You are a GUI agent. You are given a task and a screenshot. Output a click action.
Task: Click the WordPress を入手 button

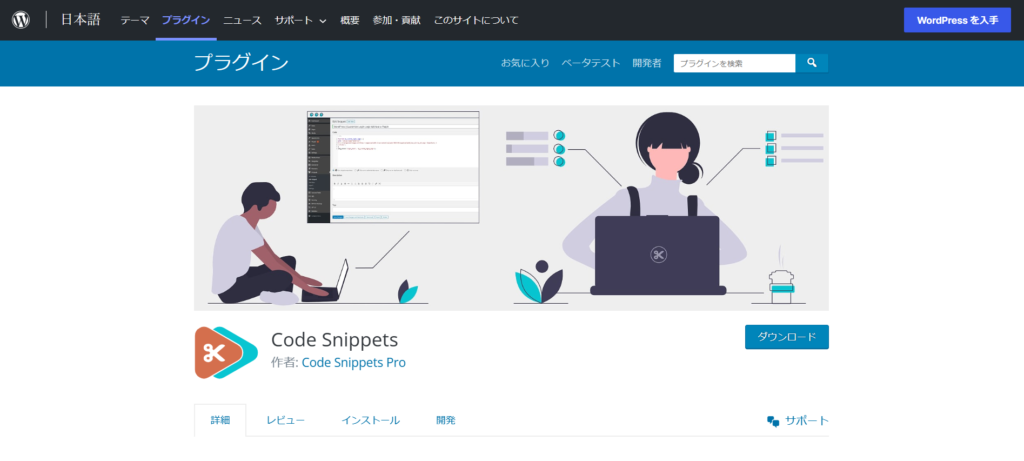(x=957, y=20)
